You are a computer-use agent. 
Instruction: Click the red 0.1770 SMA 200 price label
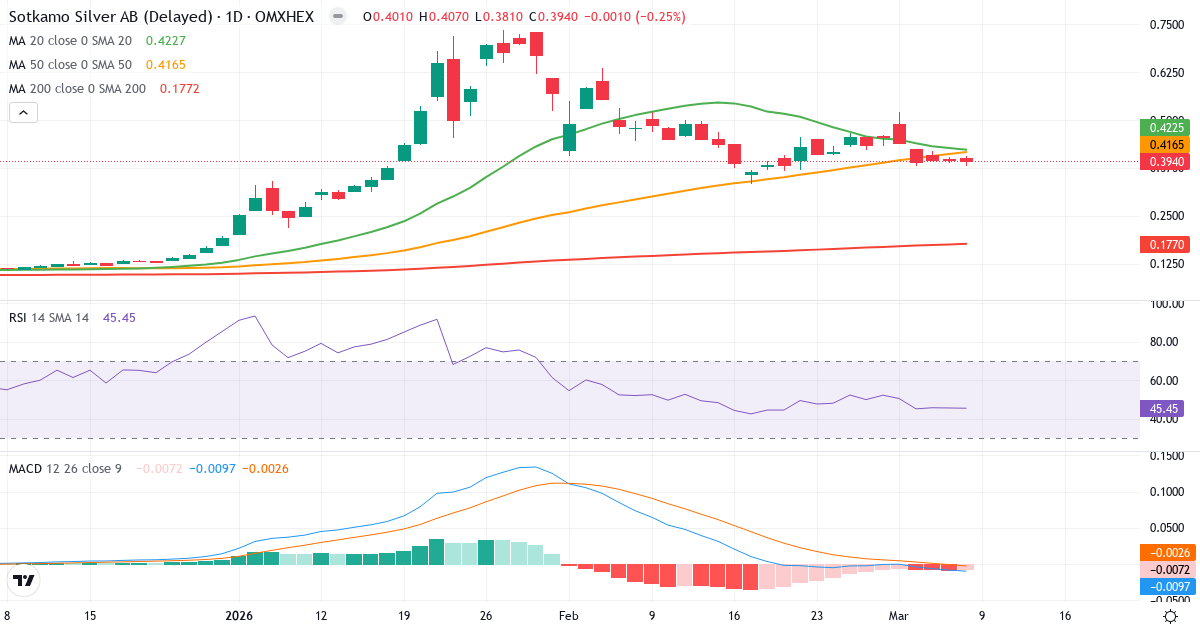pos(1163,244)
